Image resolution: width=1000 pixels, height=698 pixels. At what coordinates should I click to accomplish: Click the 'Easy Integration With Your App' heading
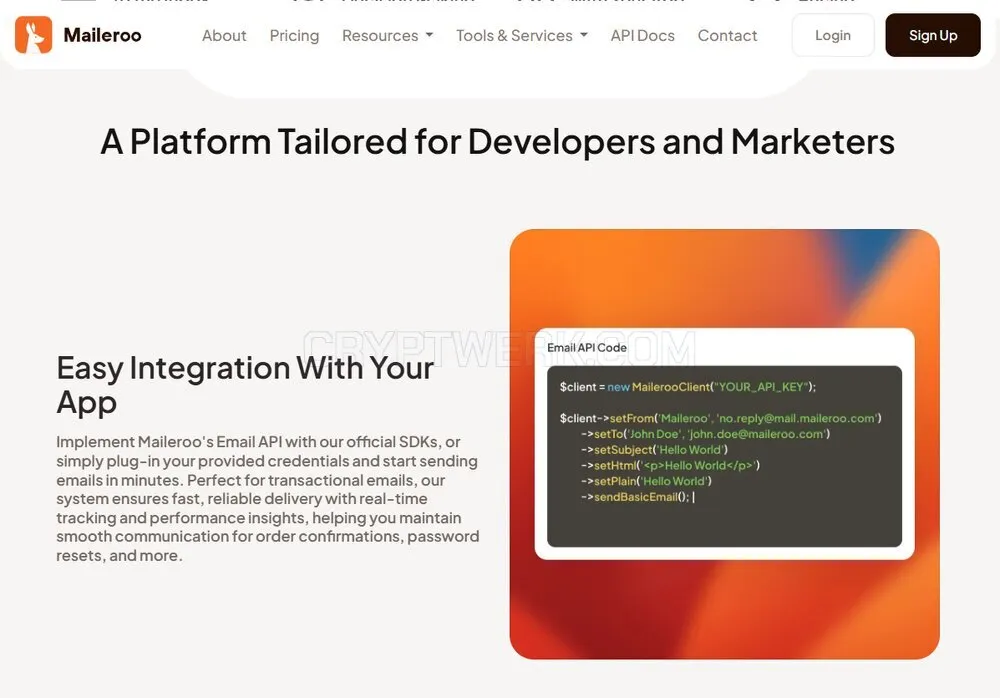pos(246,385)
